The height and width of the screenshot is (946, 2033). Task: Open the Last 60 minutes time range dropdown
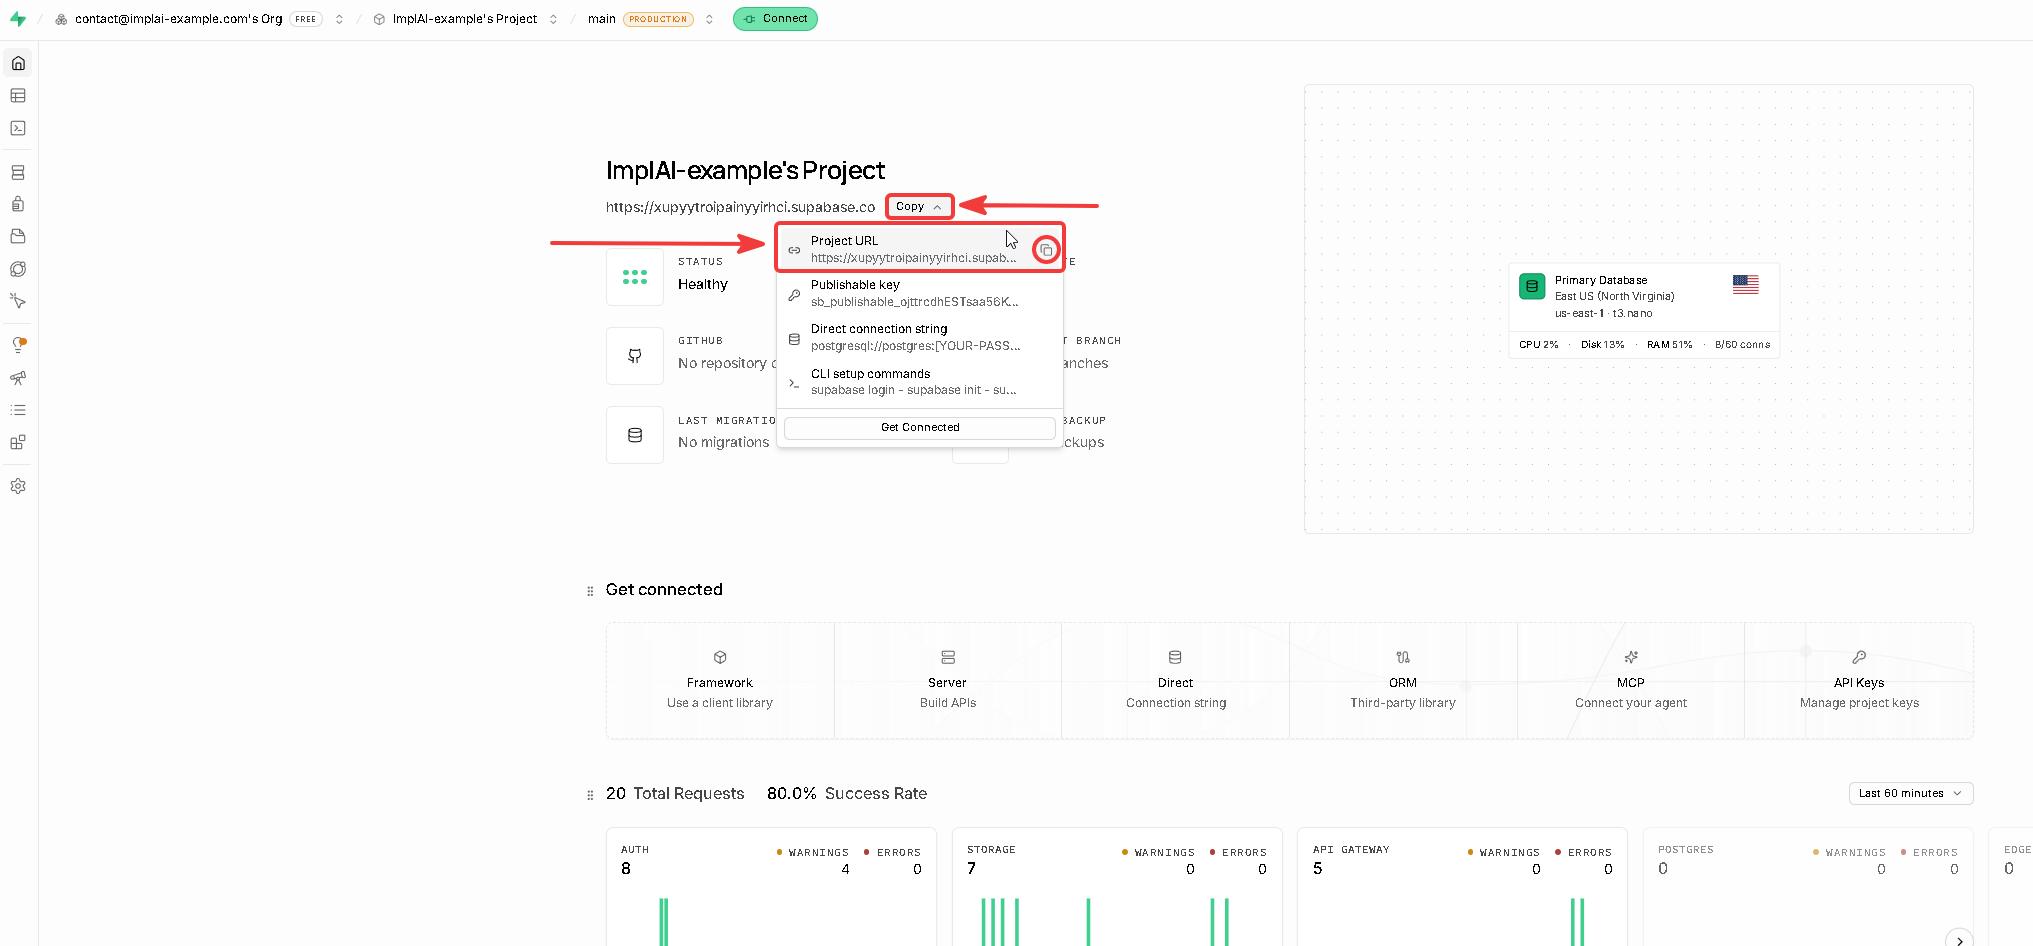click(1910, 793)
